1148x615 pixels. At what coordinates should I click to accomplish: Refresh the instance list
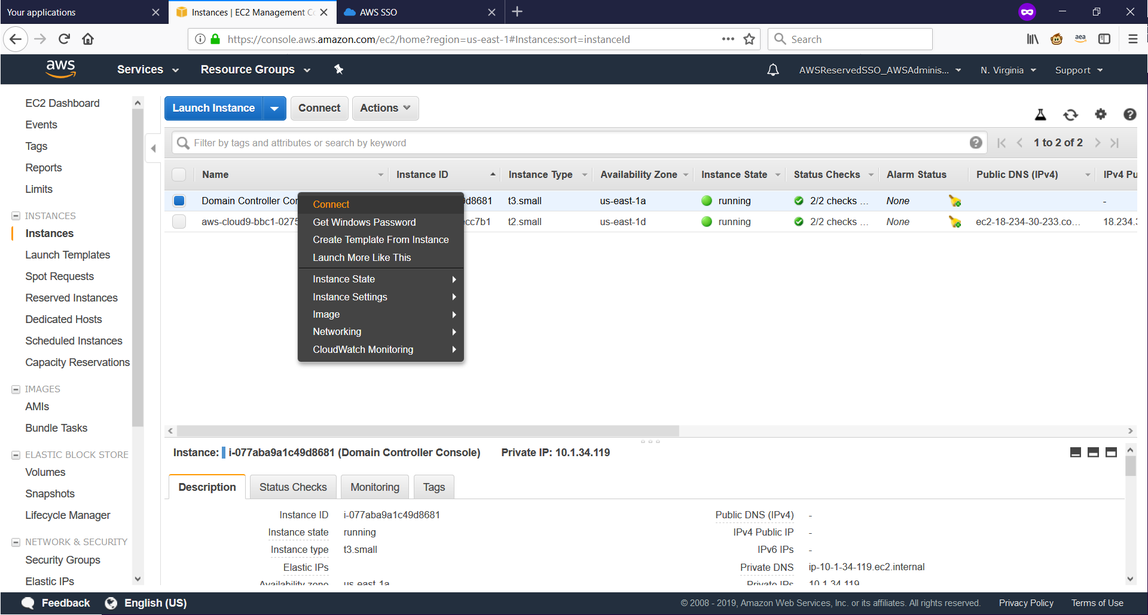click(x=1070, y=114)
